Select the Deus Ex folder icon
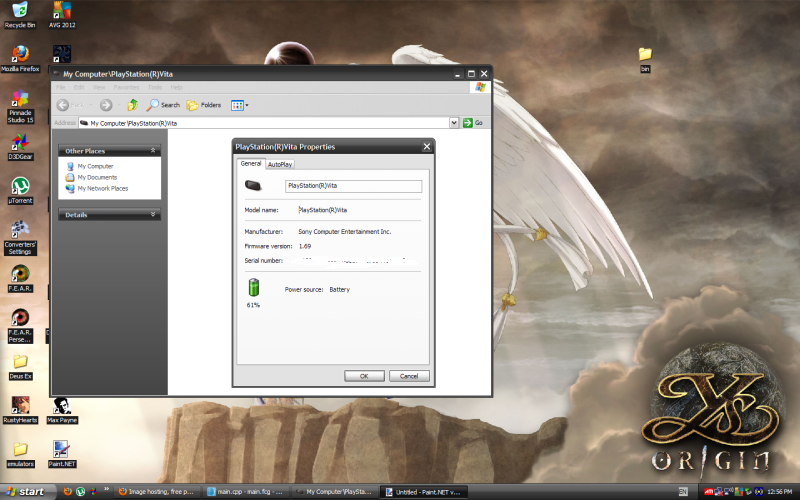This screenshot has height=500, width=800. coord(20,367)
